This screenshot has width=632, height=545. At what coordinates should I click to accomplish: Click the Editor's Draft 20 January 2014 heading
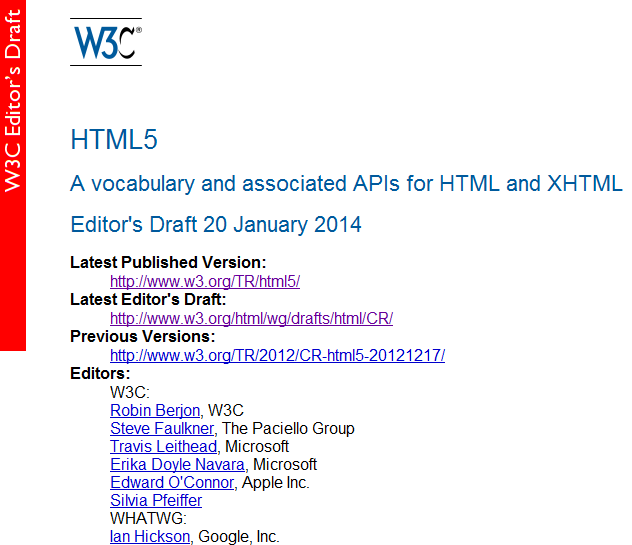click(216, 224)
